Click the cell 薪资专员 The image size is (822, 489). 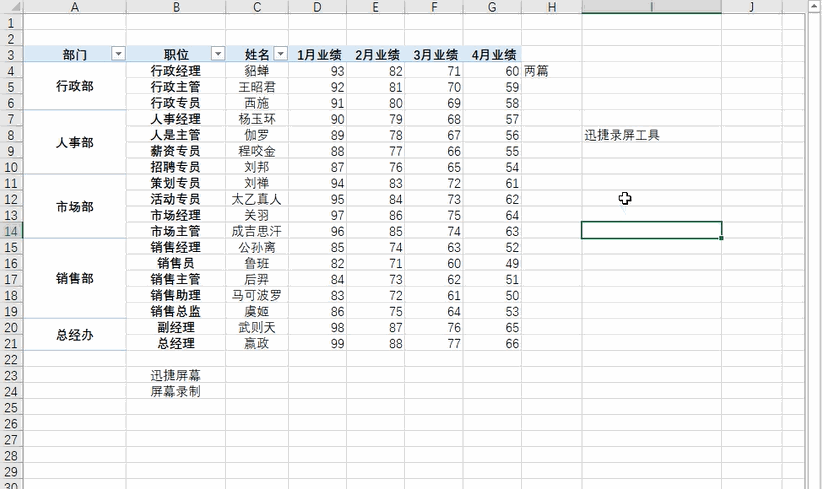pyautogui.click(x=176, y=151)
